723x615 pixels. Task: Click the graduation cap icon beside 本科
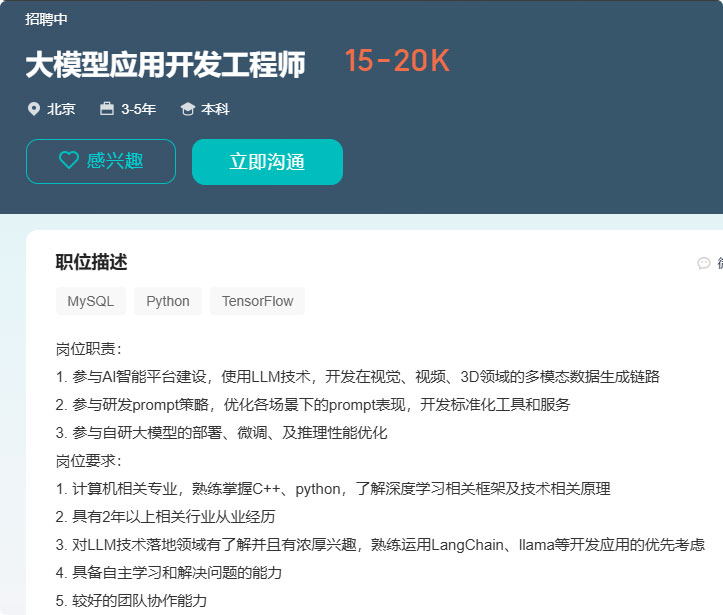(x=188, y=109)
